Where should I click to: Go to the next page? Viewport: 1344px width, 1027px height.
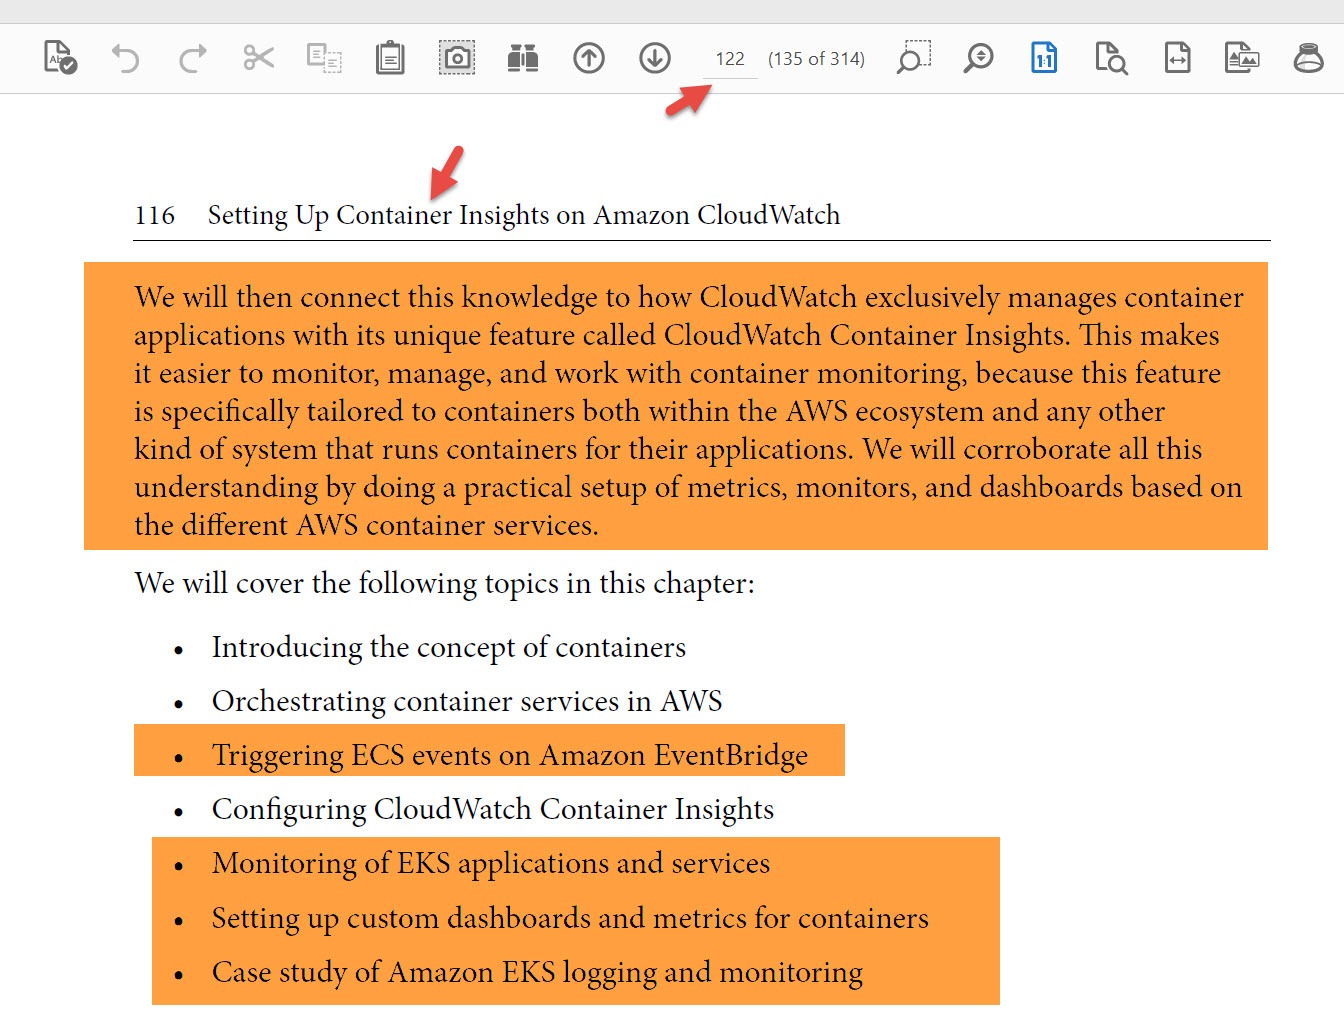pos(655,58)
